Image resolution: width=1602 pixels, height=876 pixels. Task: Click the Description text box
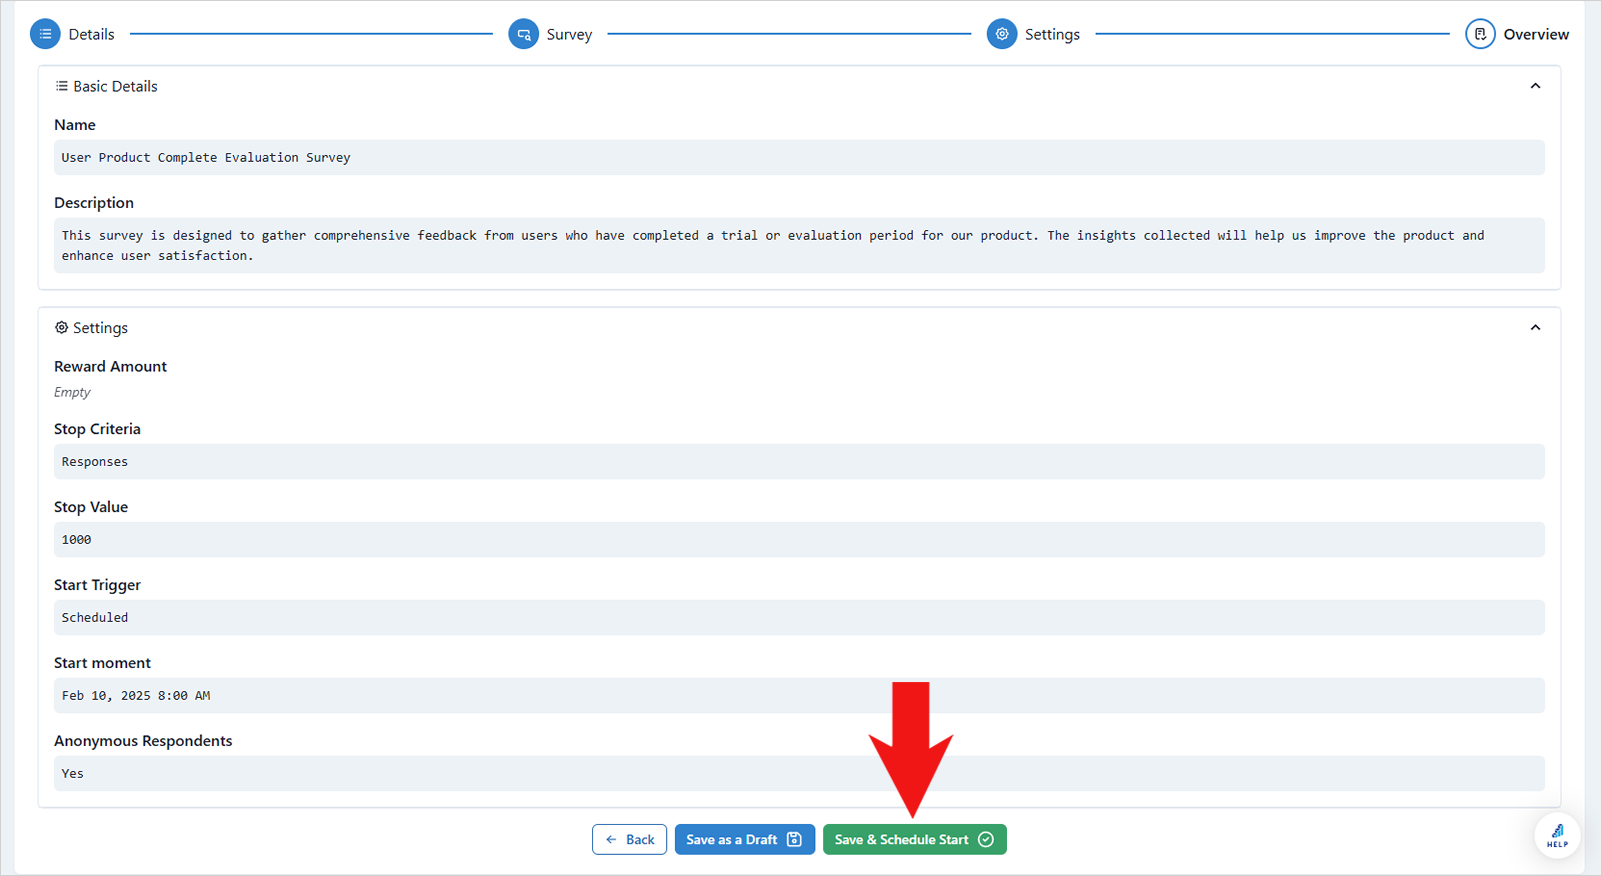[x=799, y=245]
